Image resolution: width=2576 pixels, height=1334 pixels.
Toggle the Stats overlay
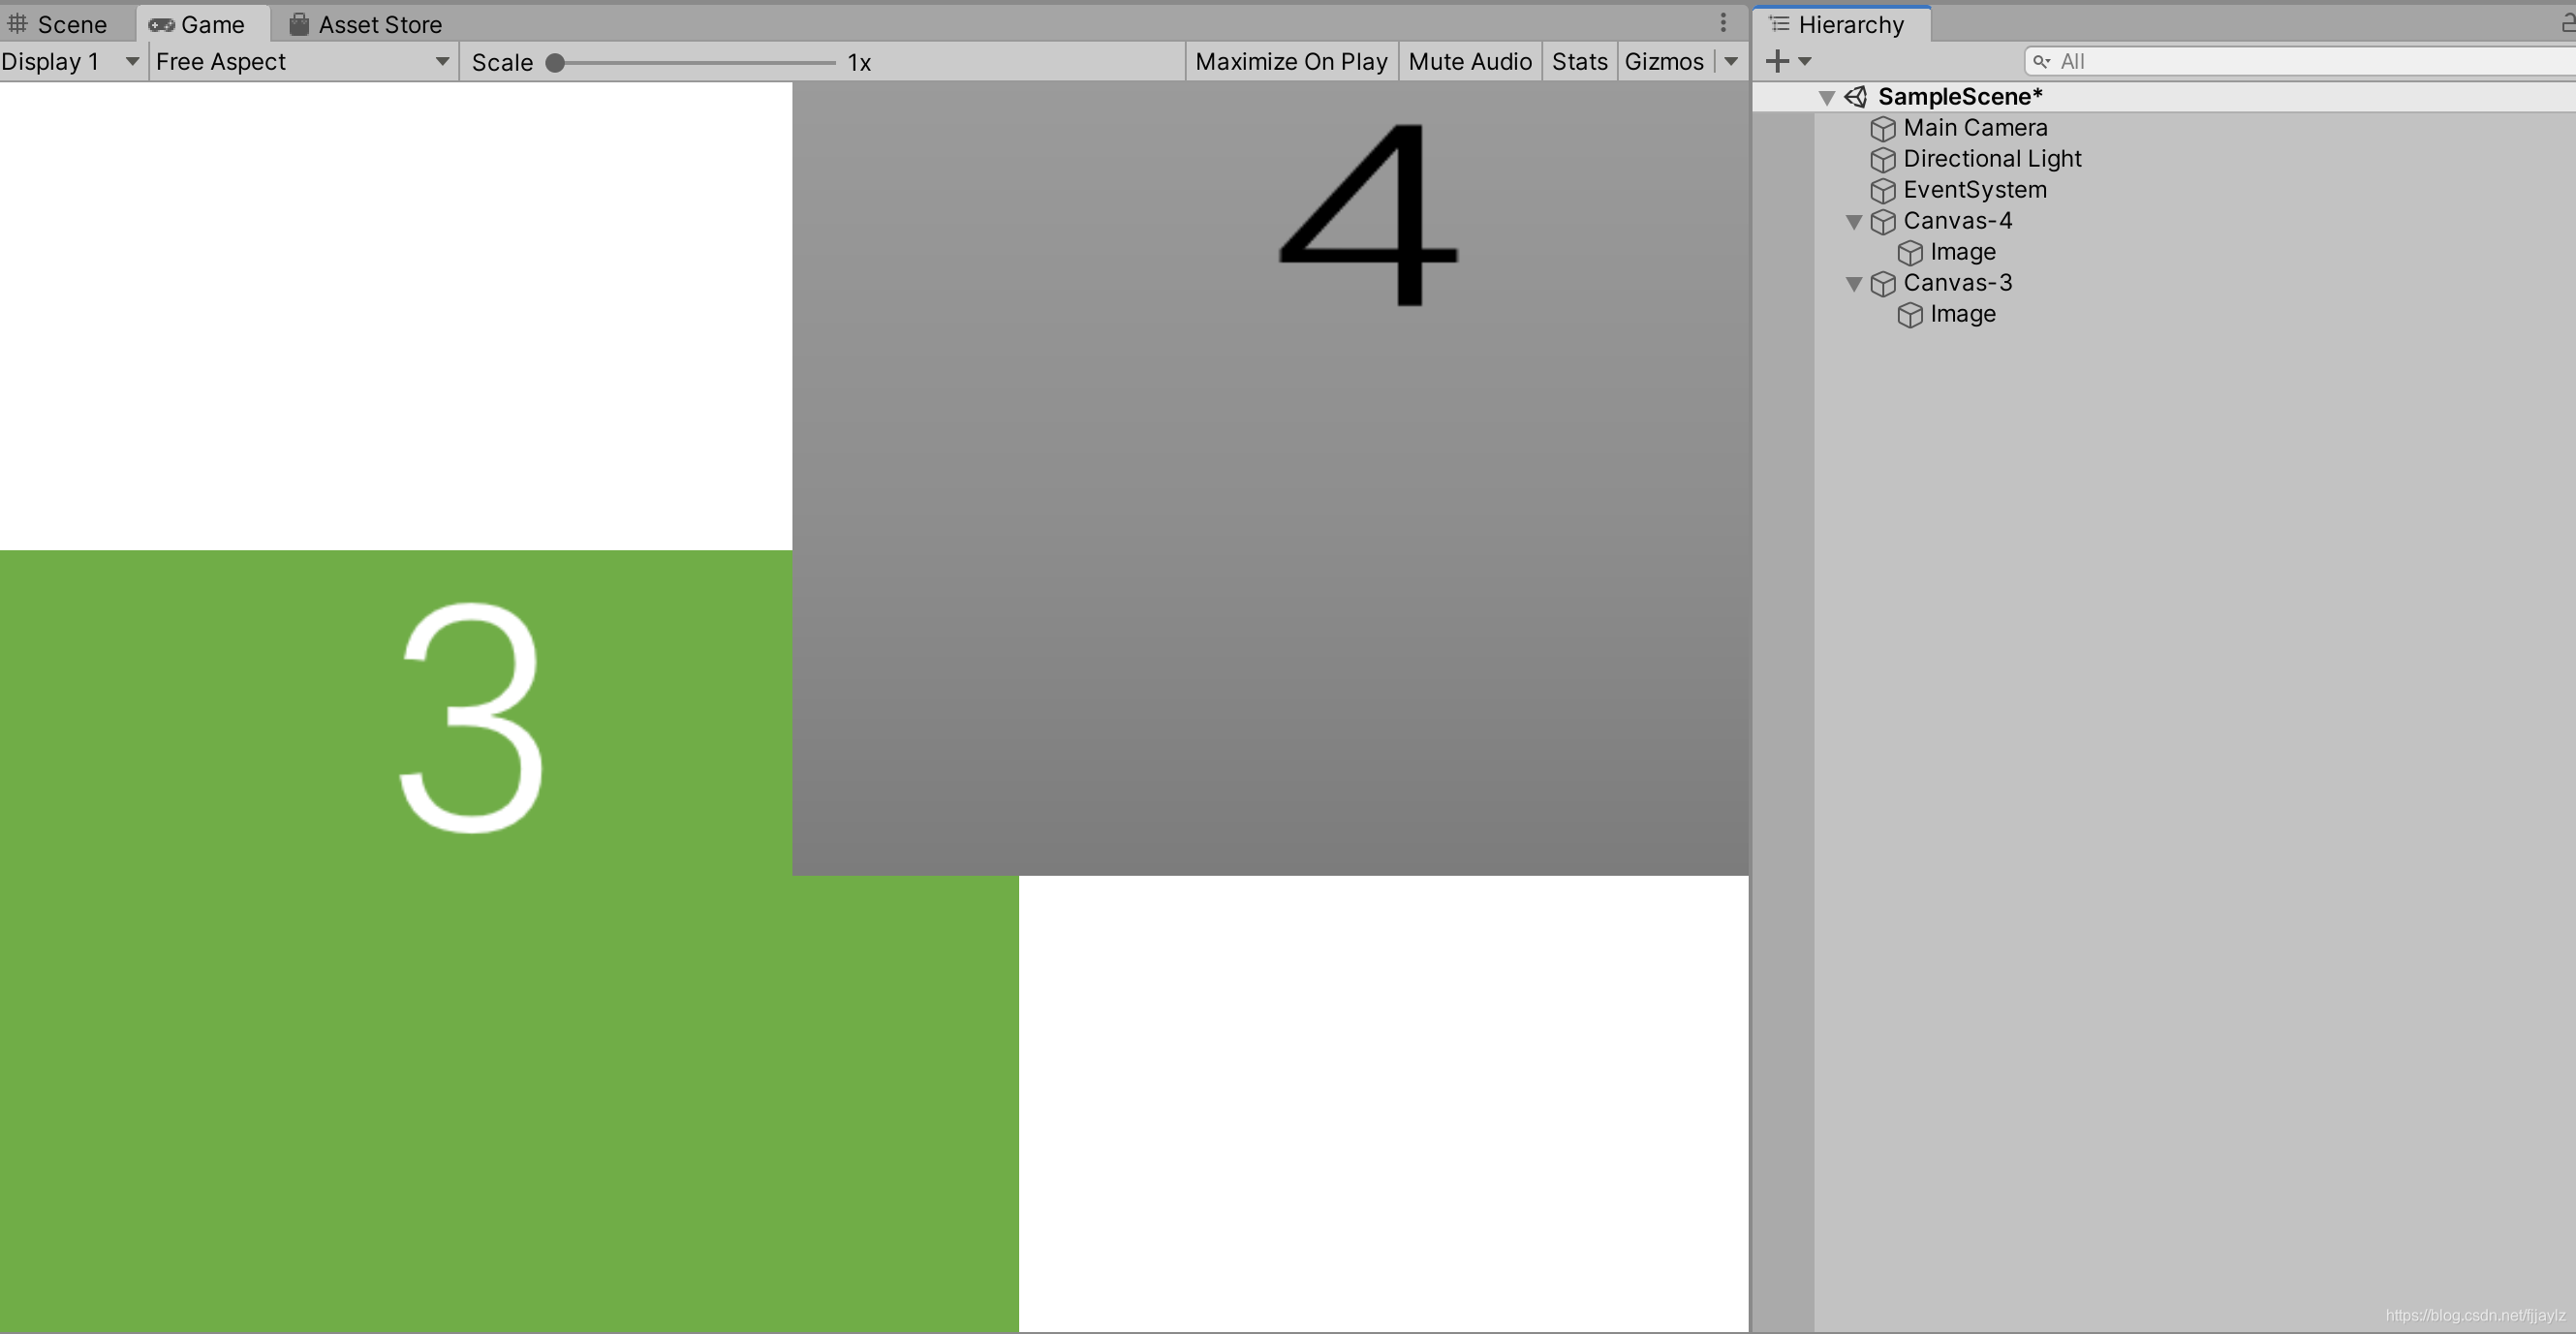pos(1578,62)
